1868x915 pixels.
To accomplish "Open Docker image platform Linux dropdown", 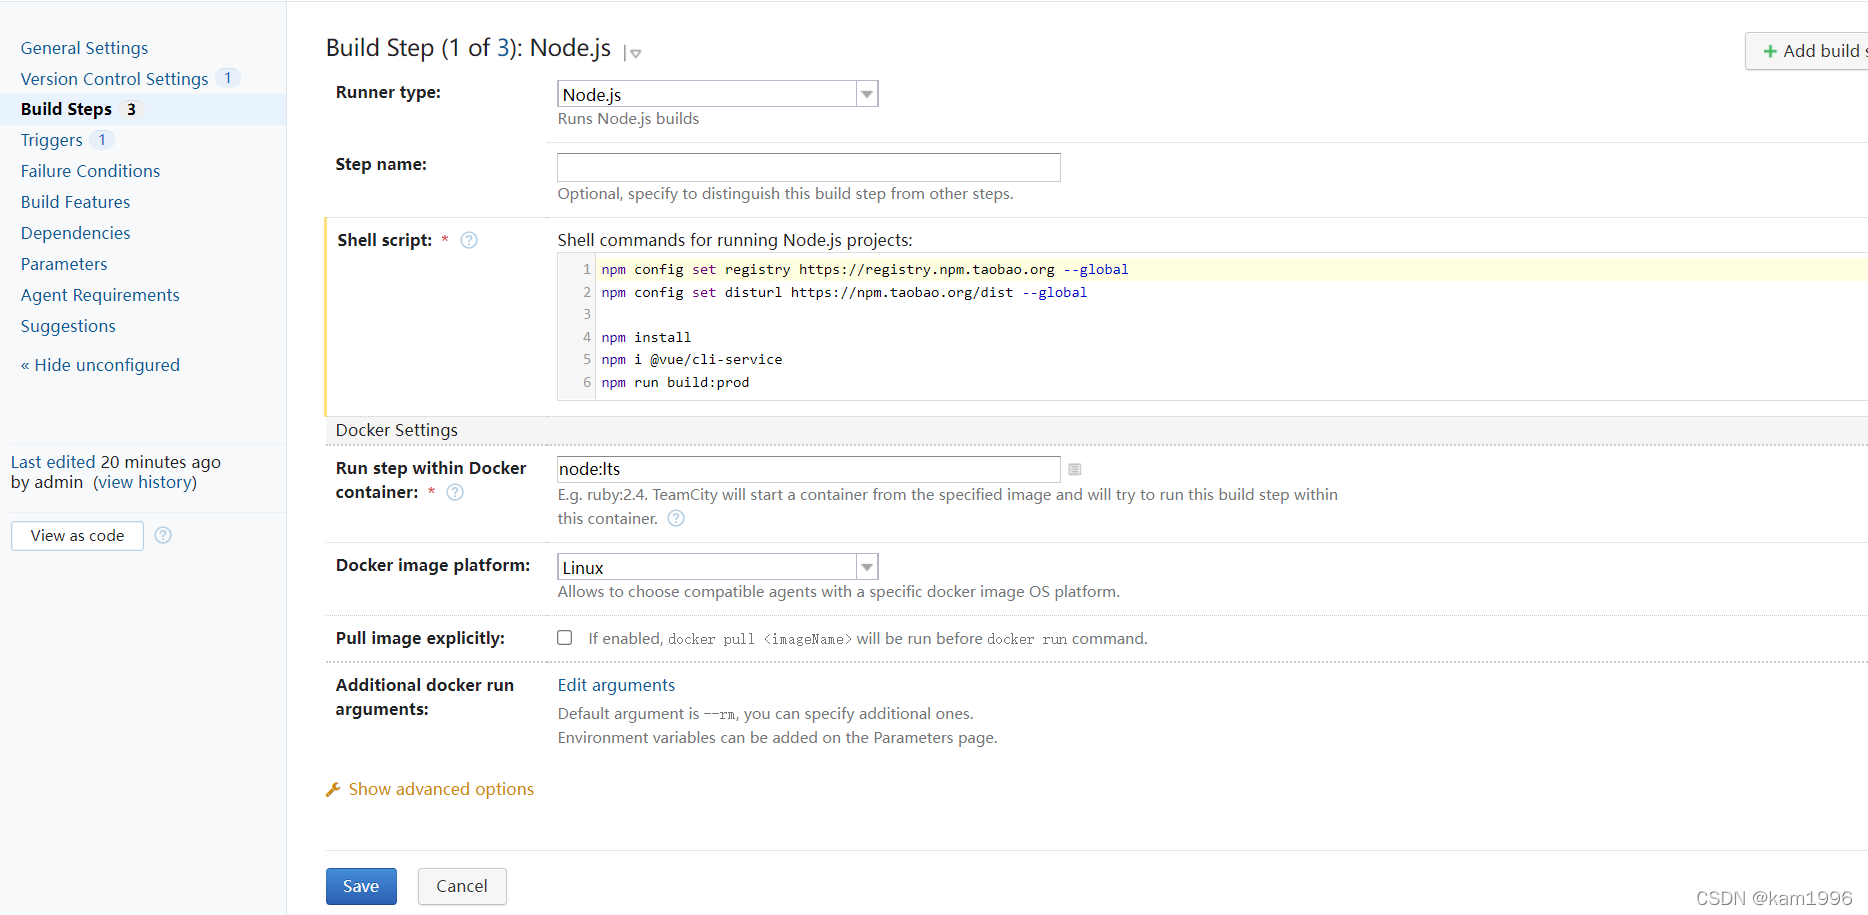I will [x=717, y=567].
